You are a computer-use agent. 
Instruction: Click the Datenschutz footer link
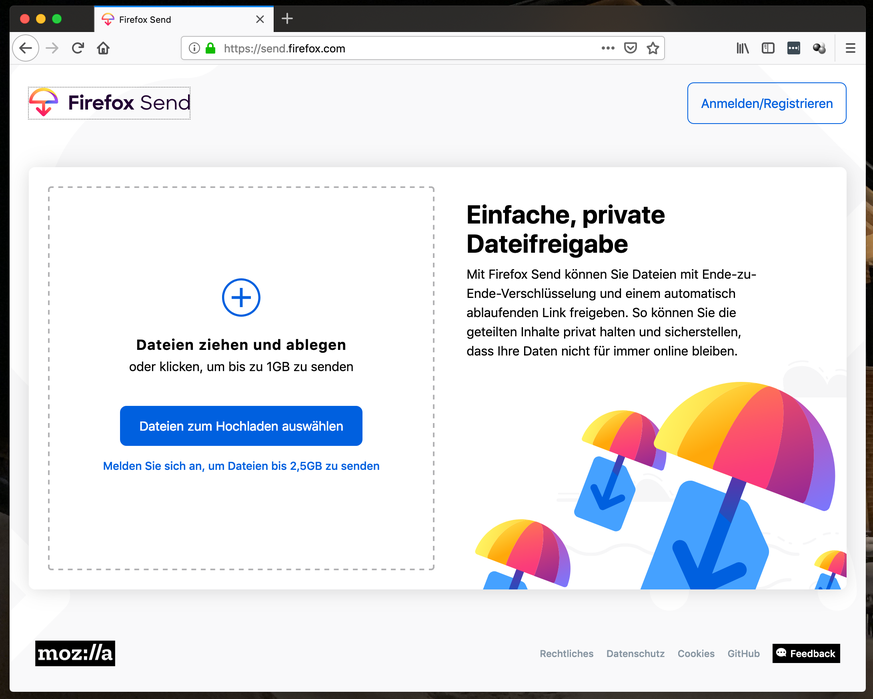point(635,654)
